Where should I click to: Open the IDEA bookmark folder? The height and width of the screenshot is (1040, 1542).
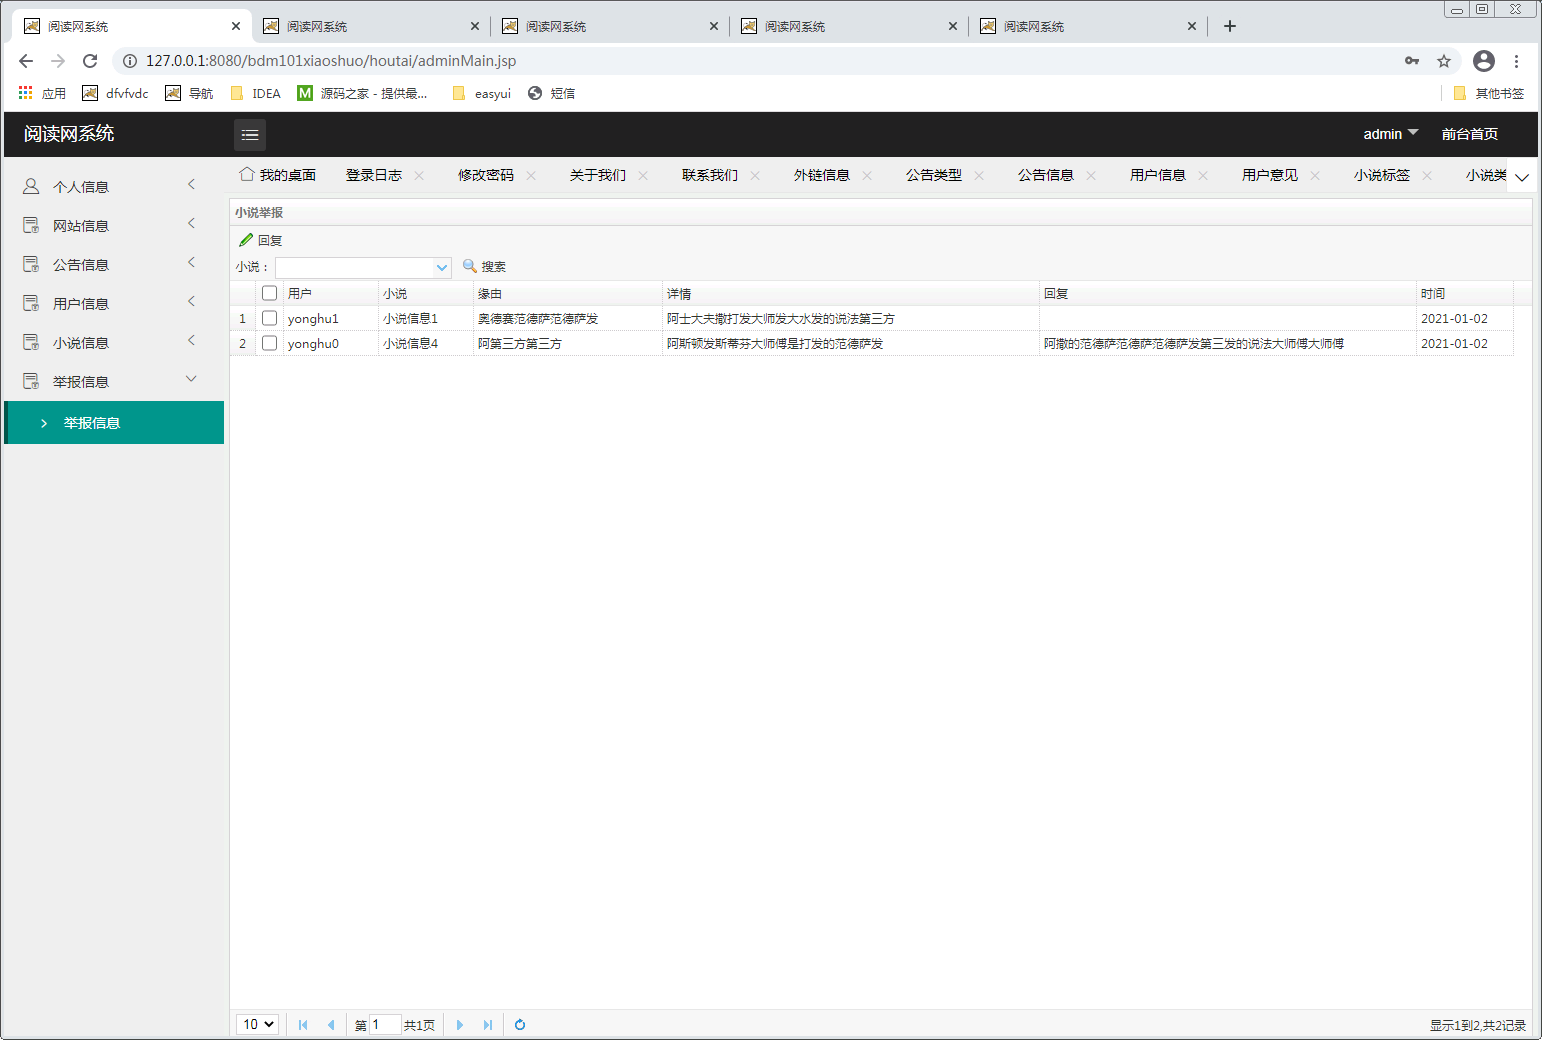coord(256,93)
